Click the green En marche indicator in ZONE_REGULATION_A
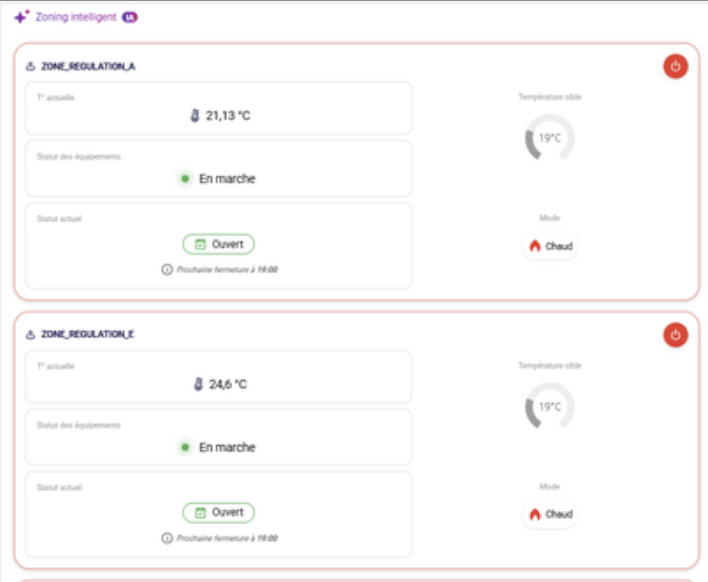708x582 pixels. (185, 179)
